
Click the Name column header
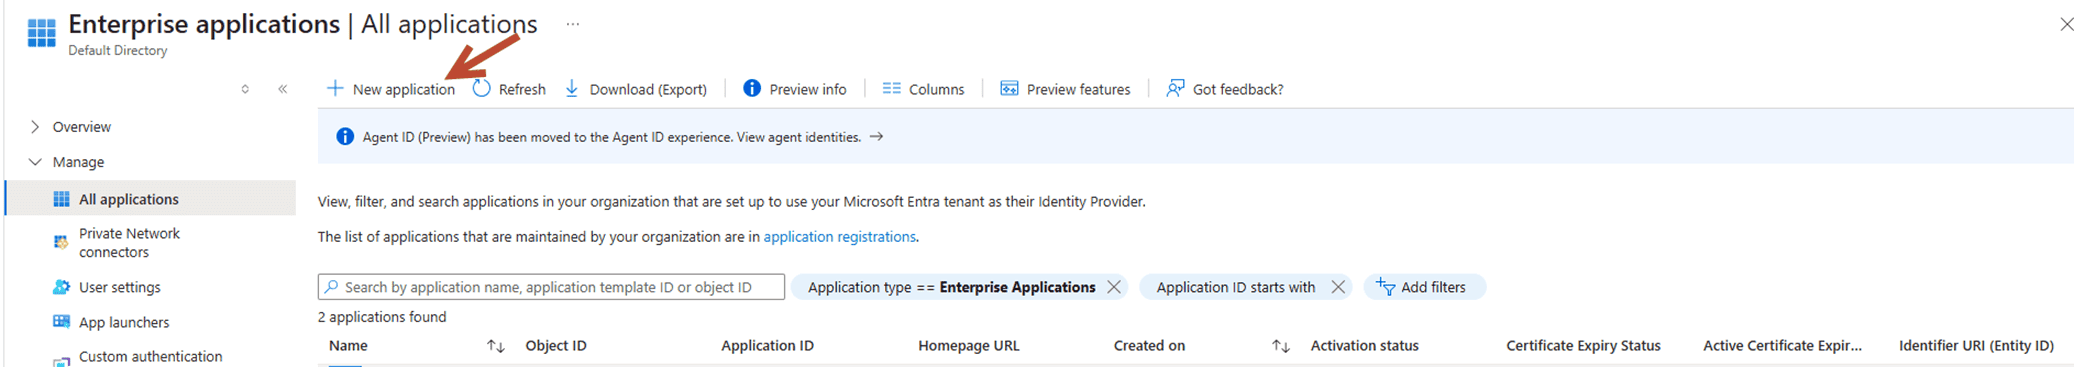pyautogui.click(x=348, y=346)
